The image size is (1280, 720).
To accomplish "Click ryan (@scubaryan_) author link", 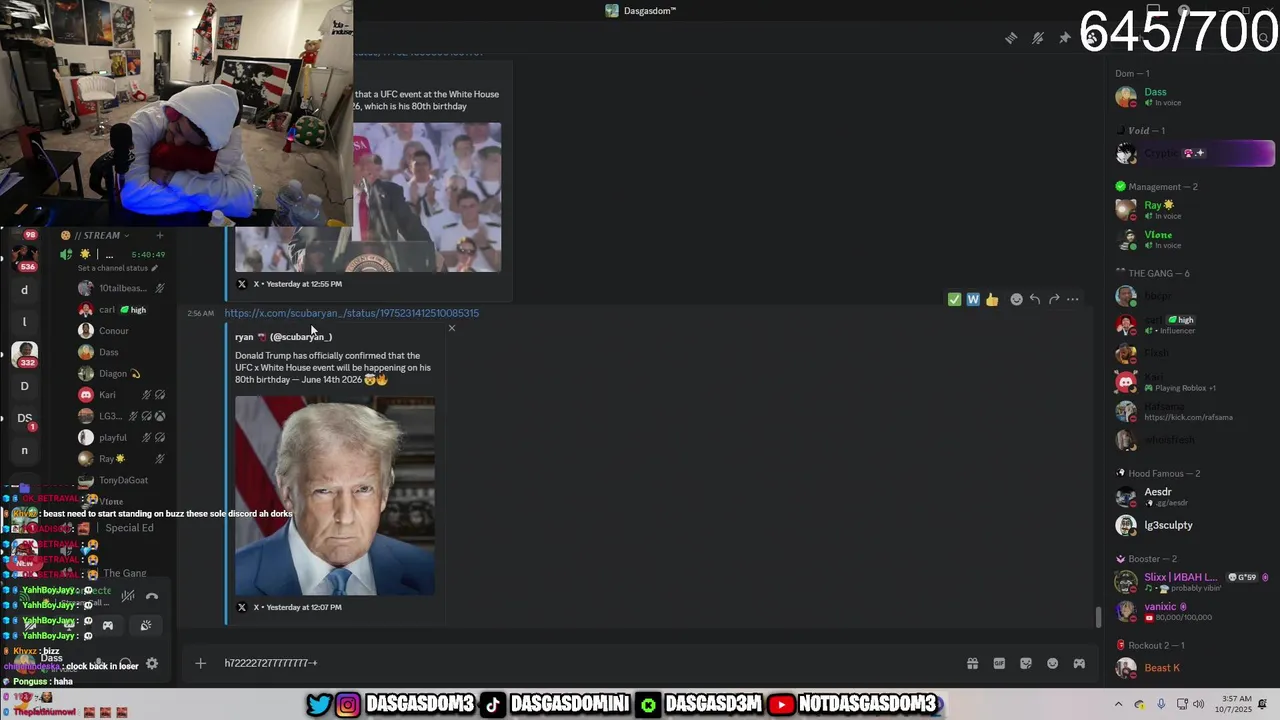I will click(x=283, y=337).
